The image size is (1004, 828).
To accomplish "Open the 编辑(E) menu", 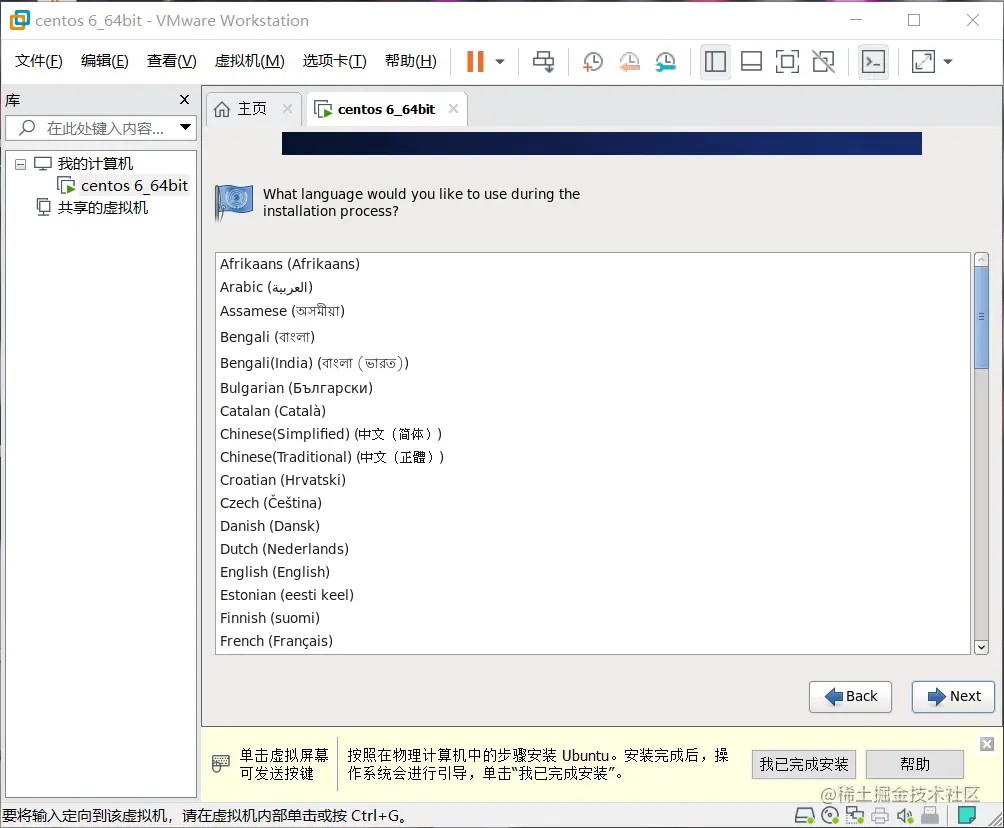I will click(x=105, y=61).
